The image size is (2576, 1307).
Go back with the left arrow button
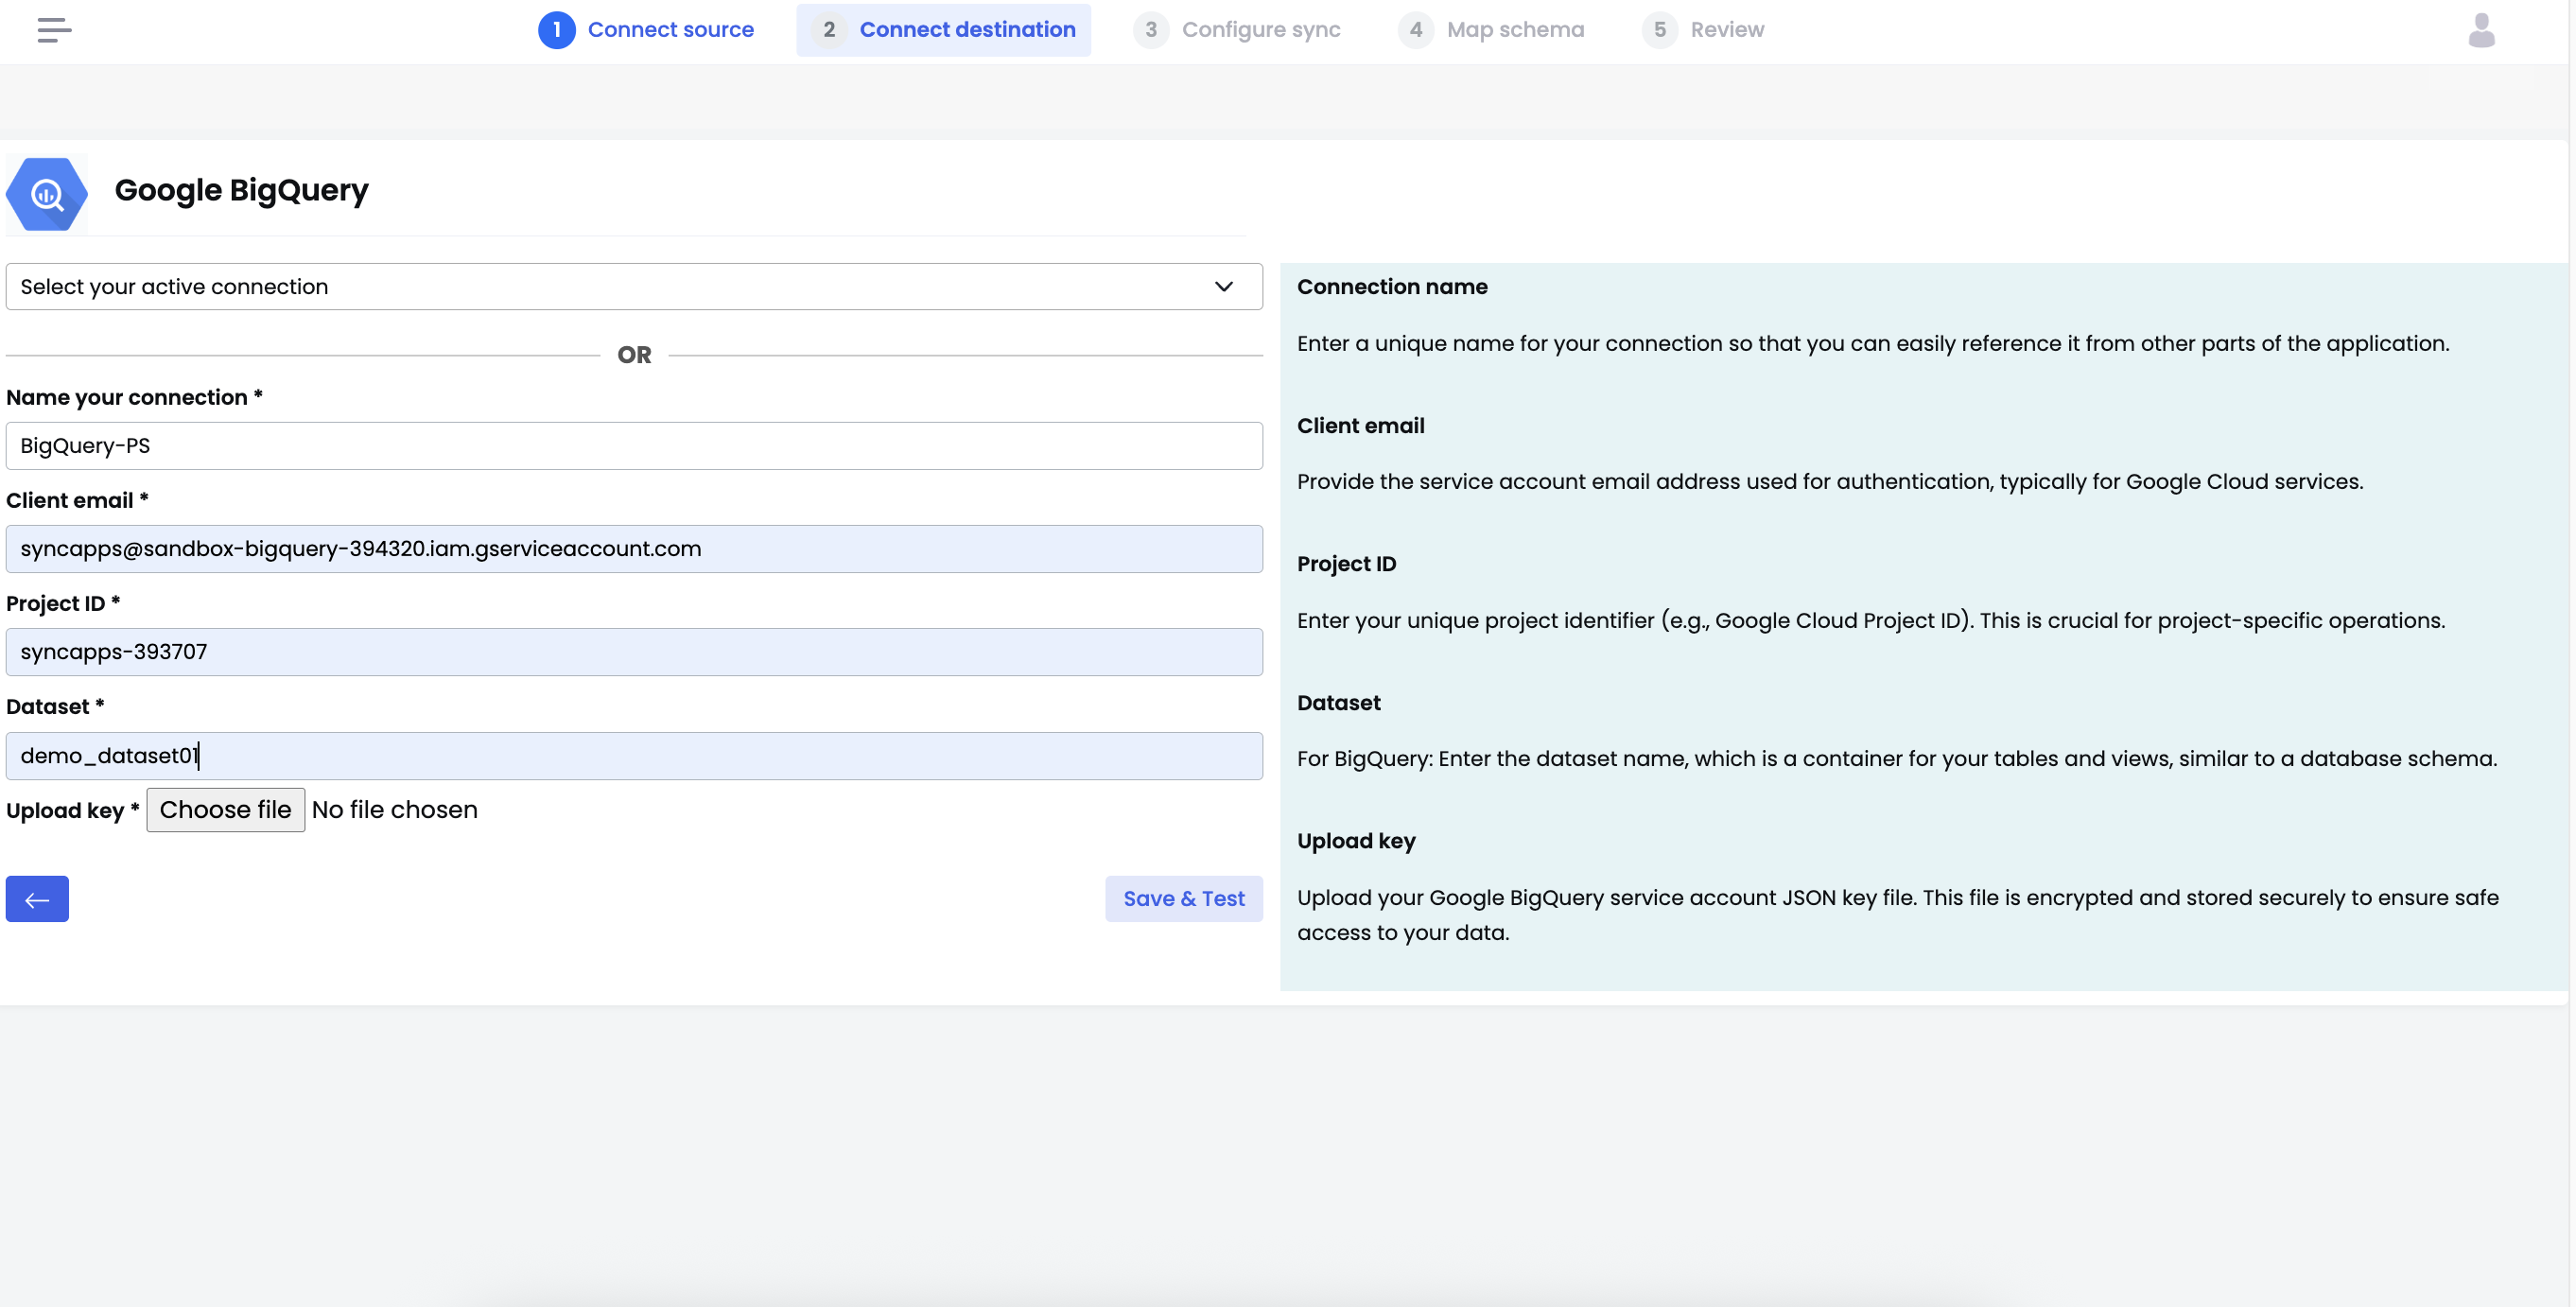37,899
